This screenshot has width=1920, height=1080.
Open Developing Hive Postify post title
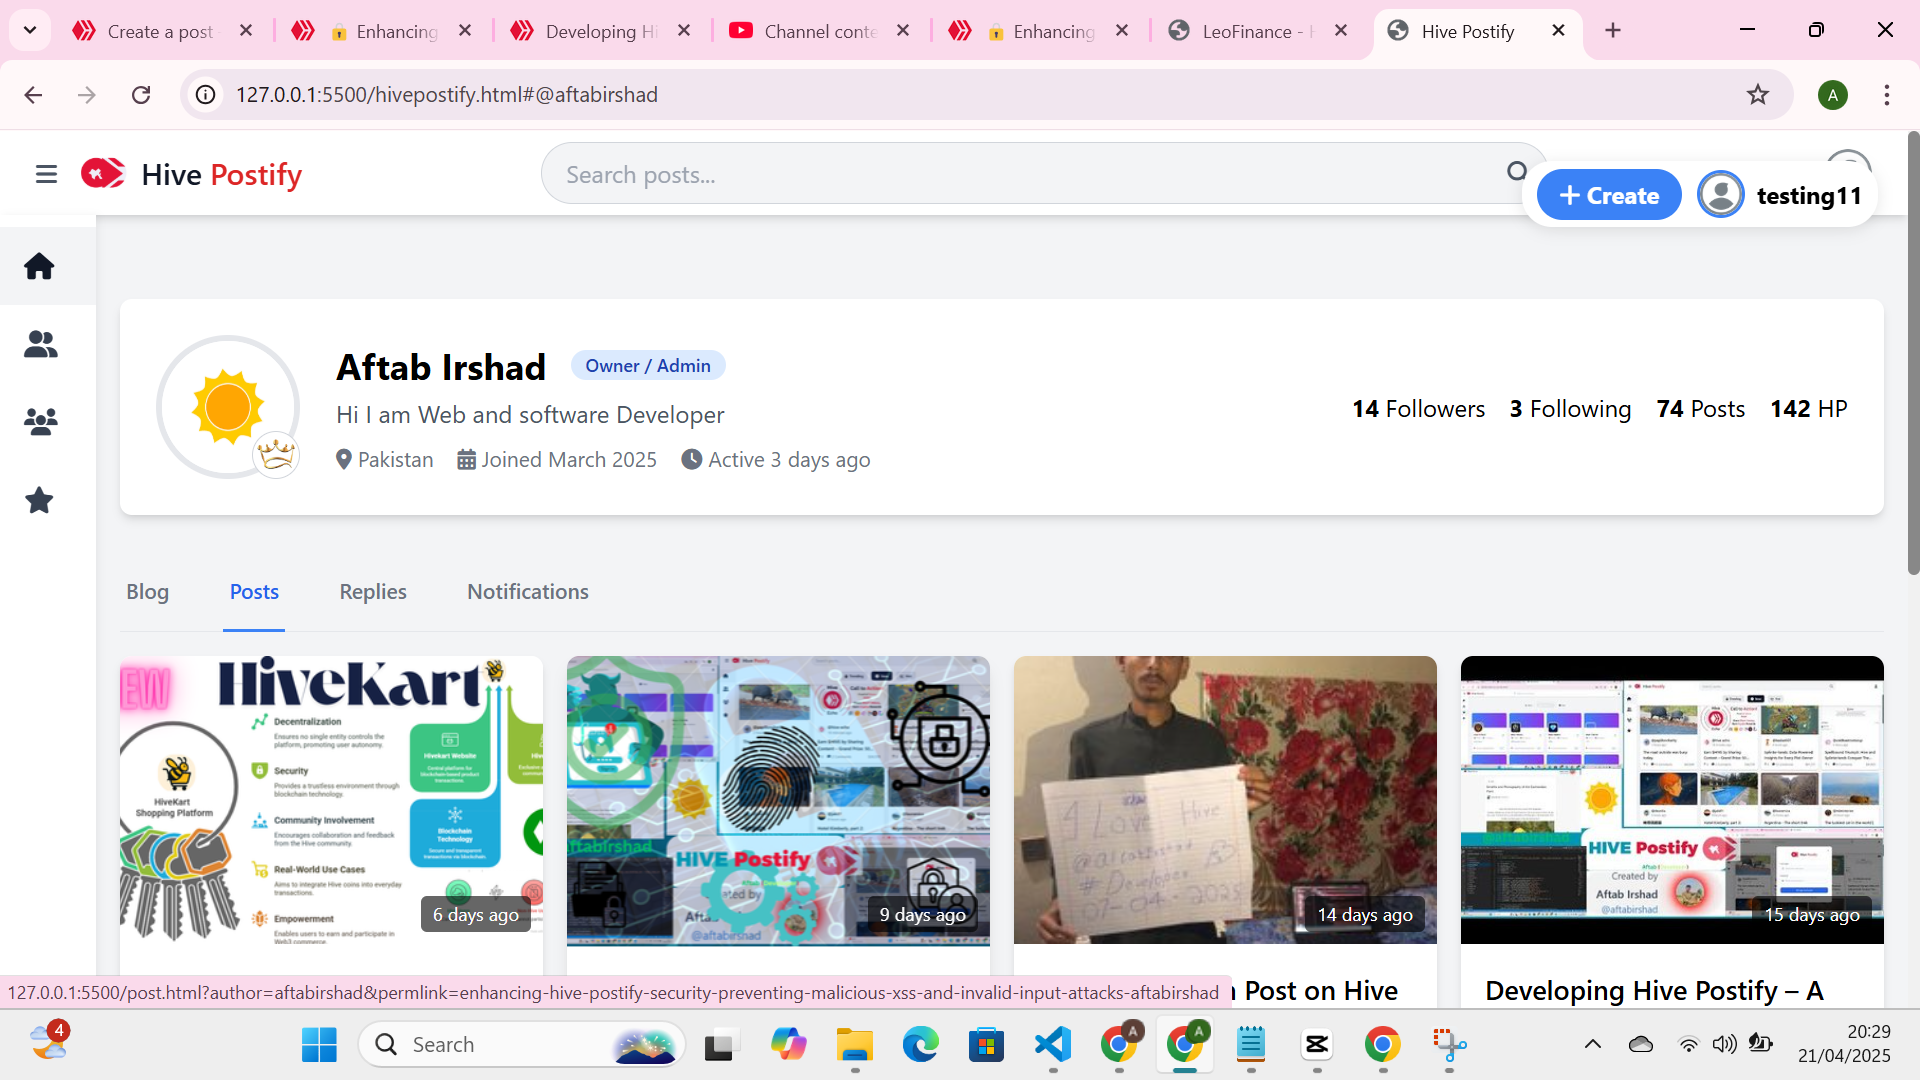click(x=1654, y=991)
